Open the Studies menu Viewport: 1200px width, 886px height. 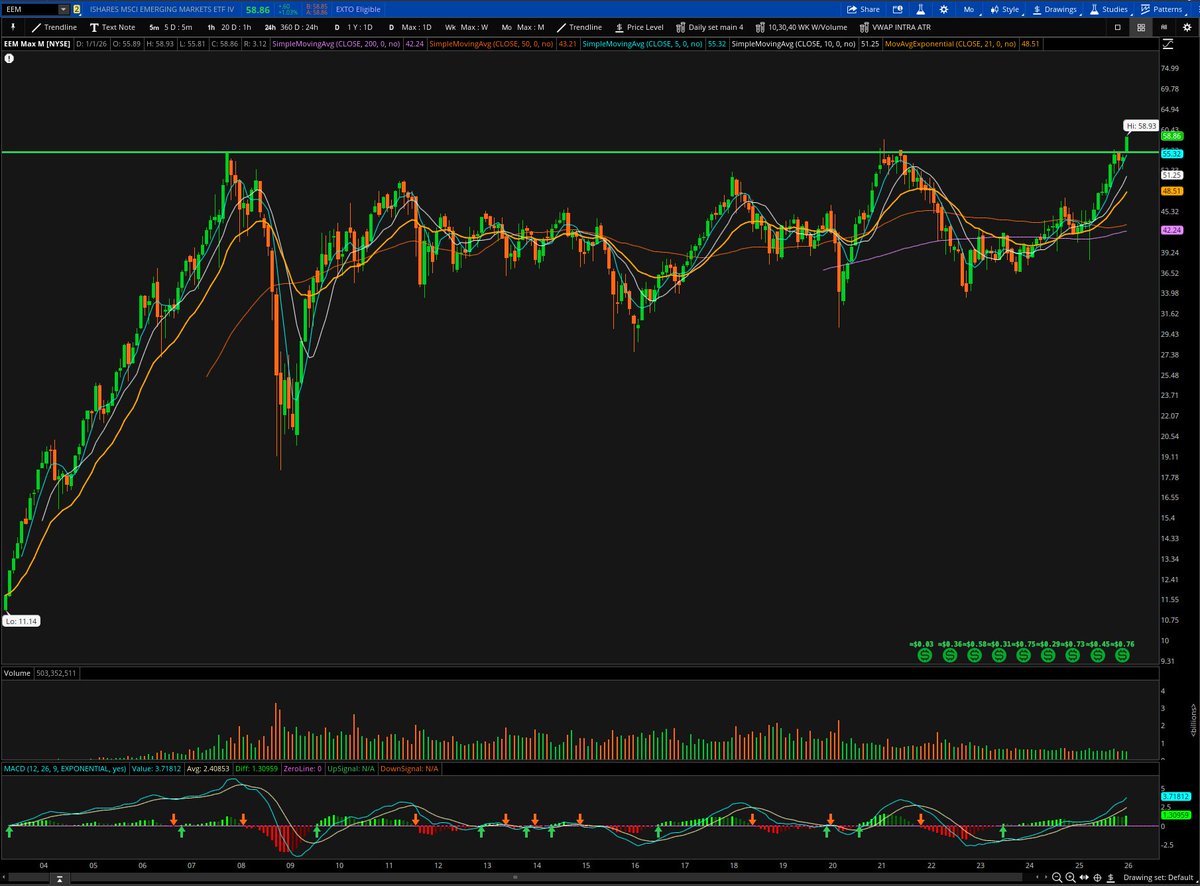[x=1108, y=9]
